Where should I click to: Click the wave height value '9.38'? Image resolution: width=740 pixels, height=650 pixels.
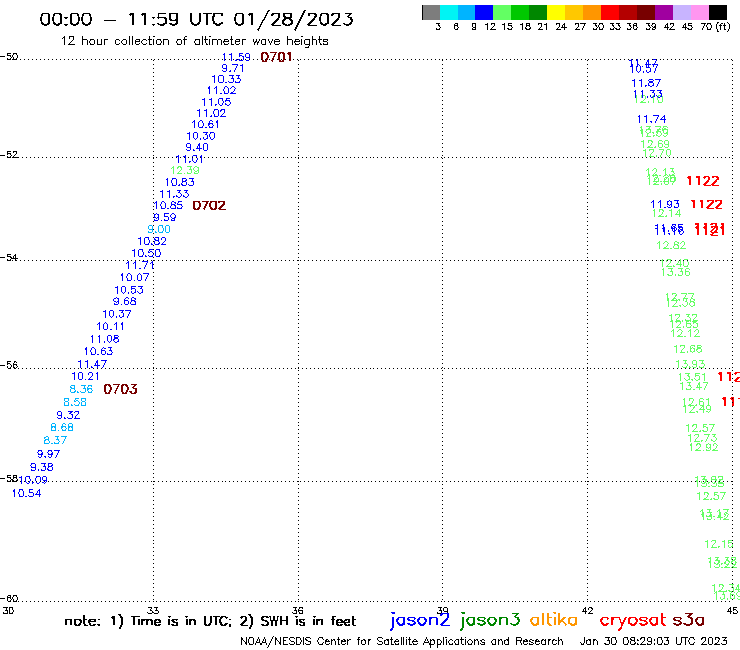[42, 467]
